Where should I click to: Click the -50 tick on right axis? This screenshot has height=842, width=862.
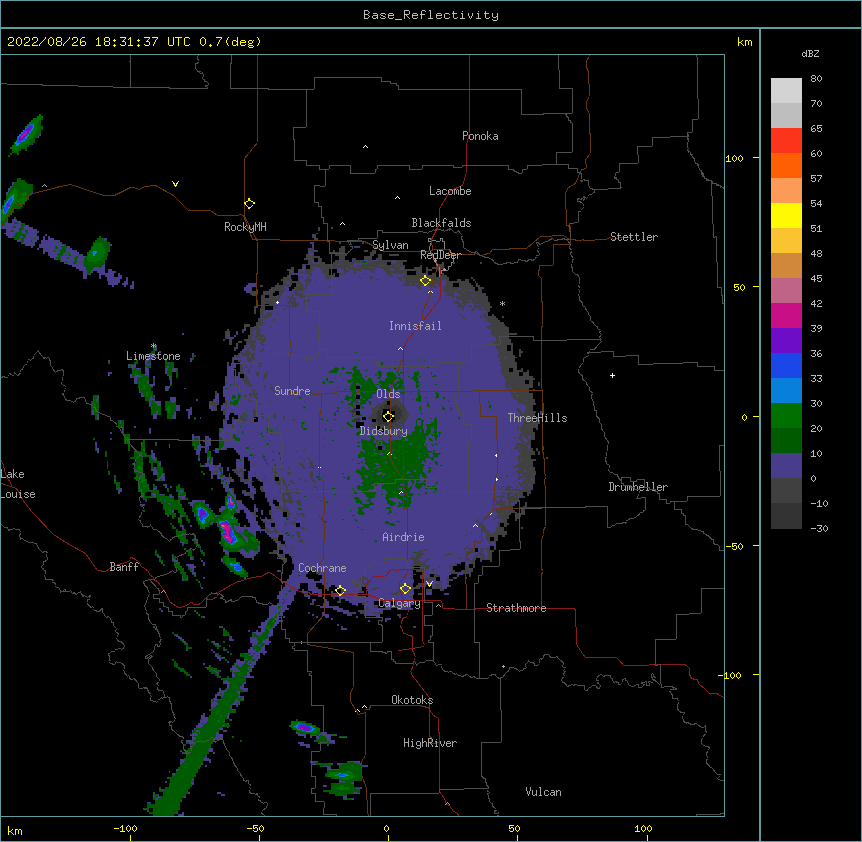pyautogui.click(x=734, y=546)
